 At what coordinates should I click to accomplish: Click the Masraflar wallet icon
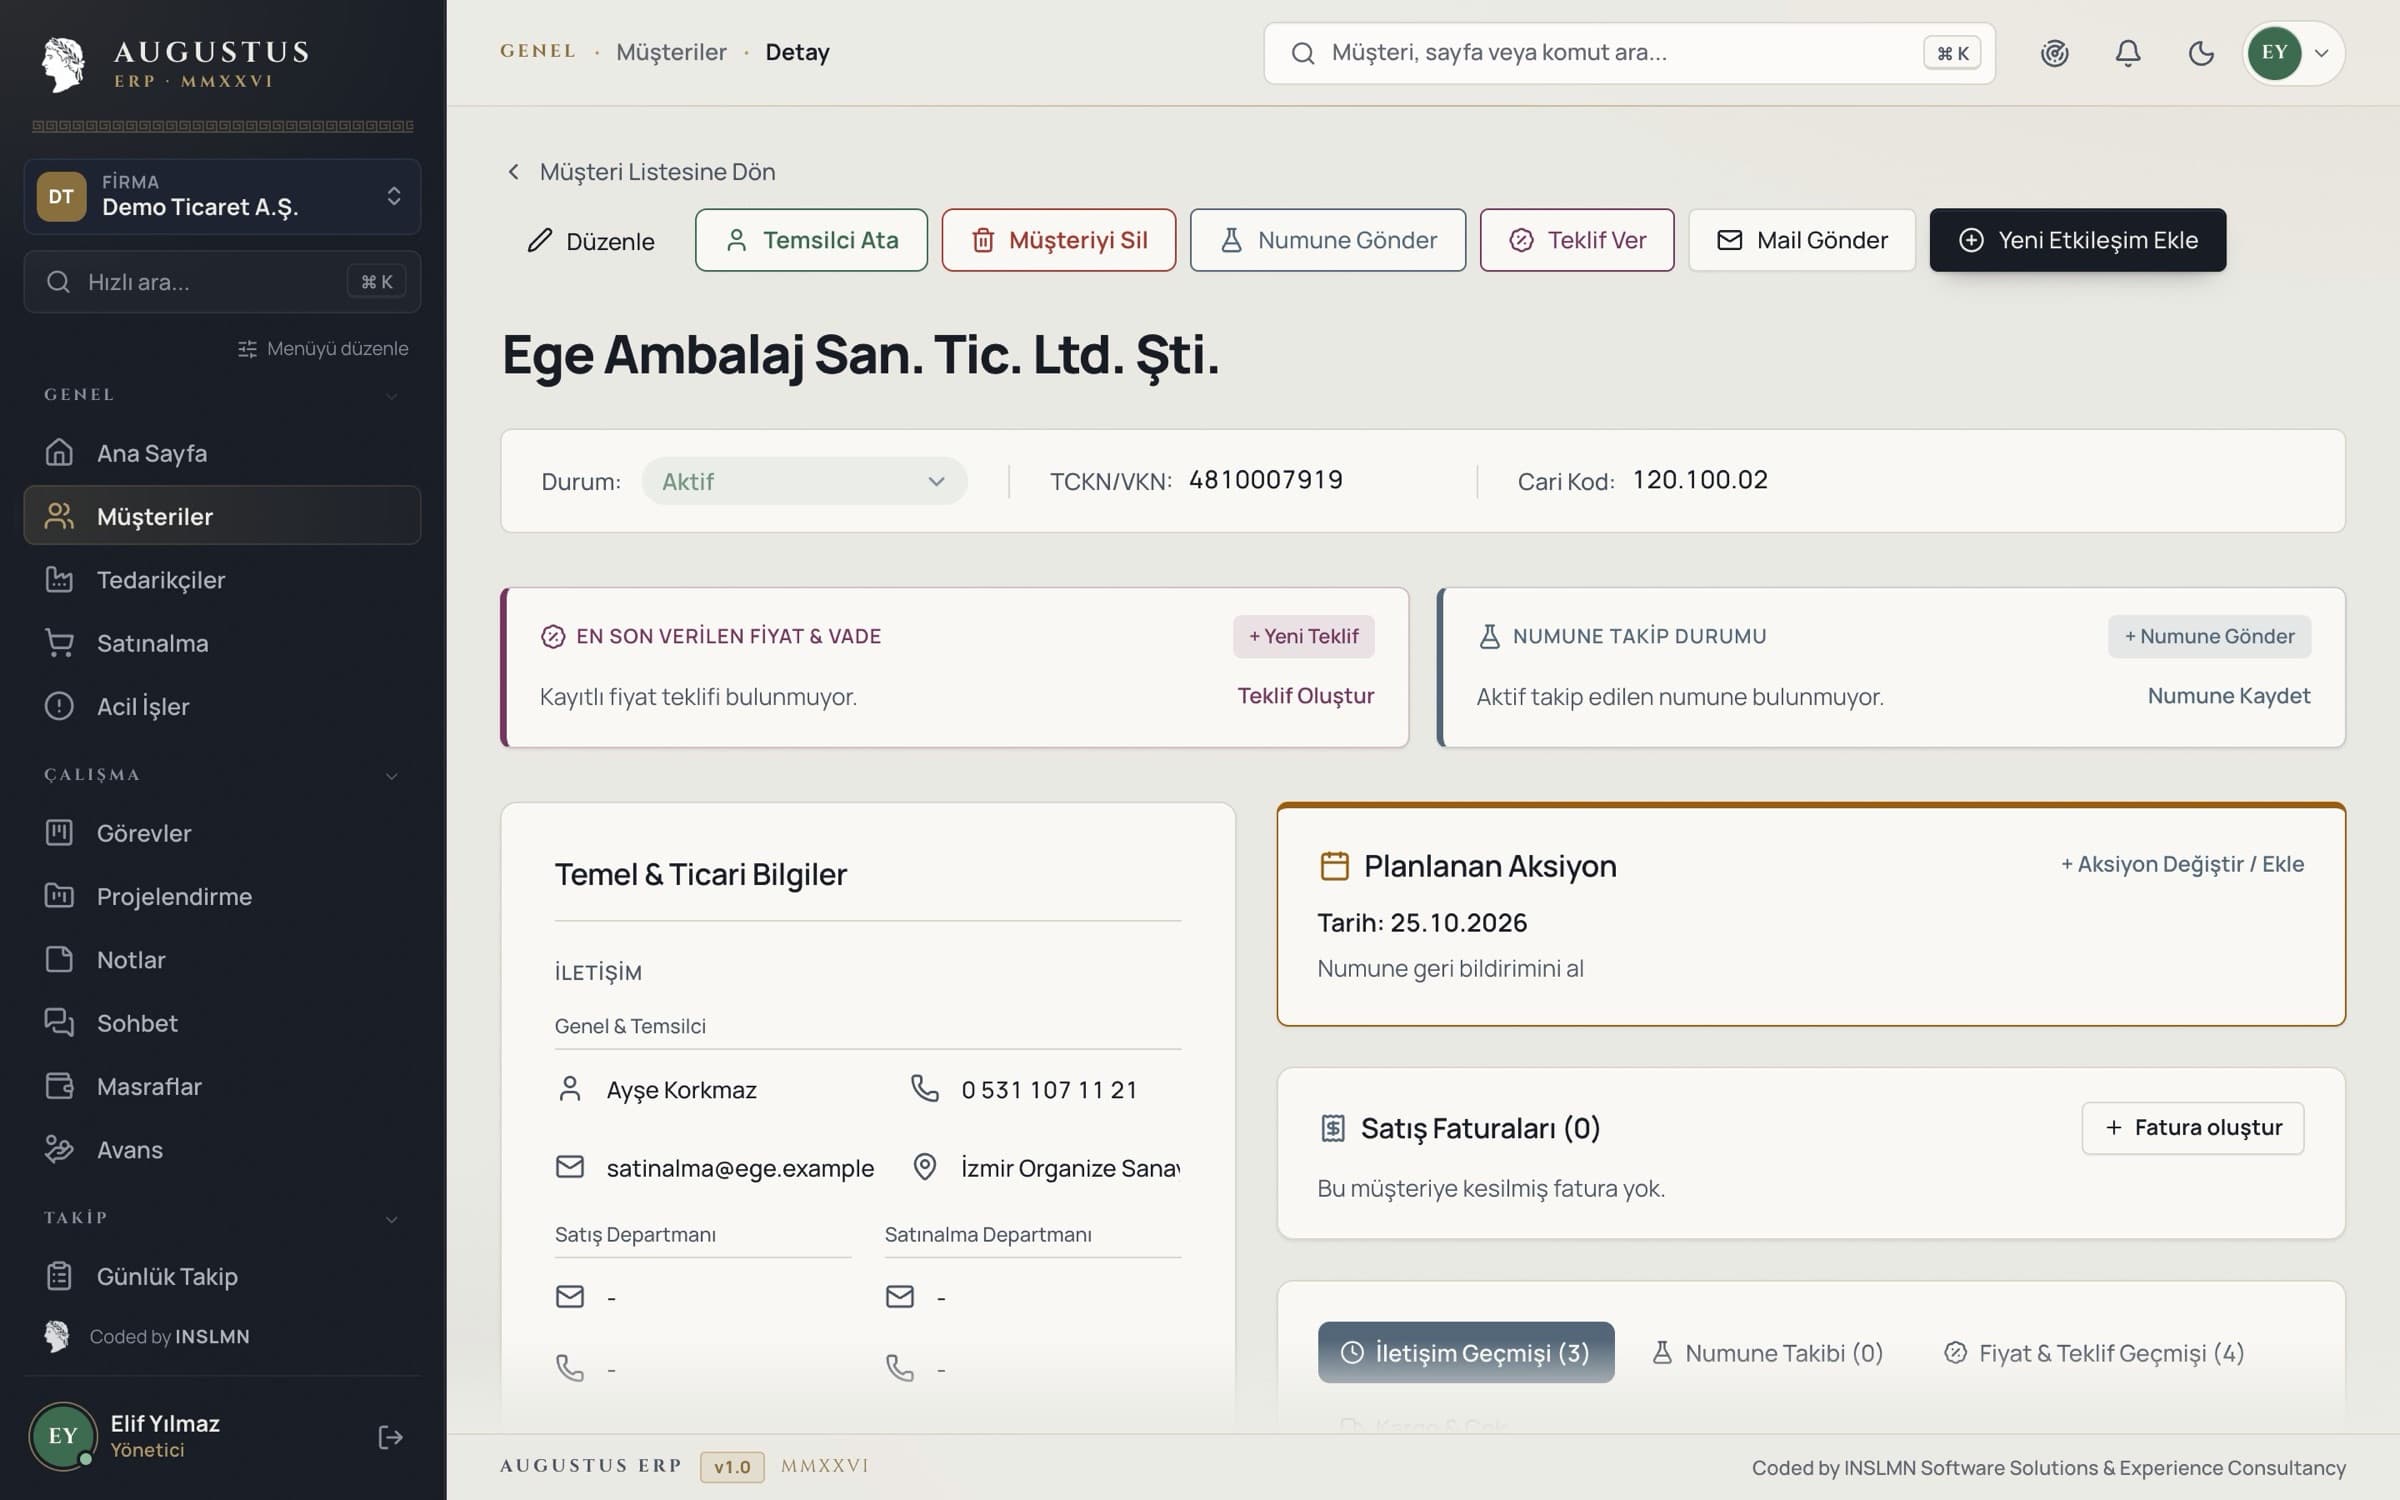(59, 1086)
